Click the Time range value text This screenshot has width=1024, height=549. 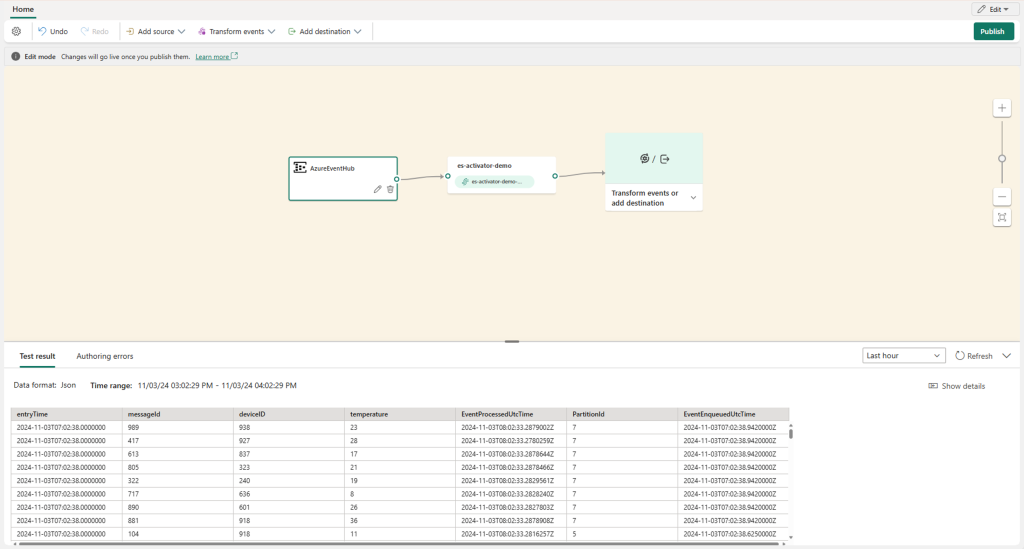[x=217, y=386]
